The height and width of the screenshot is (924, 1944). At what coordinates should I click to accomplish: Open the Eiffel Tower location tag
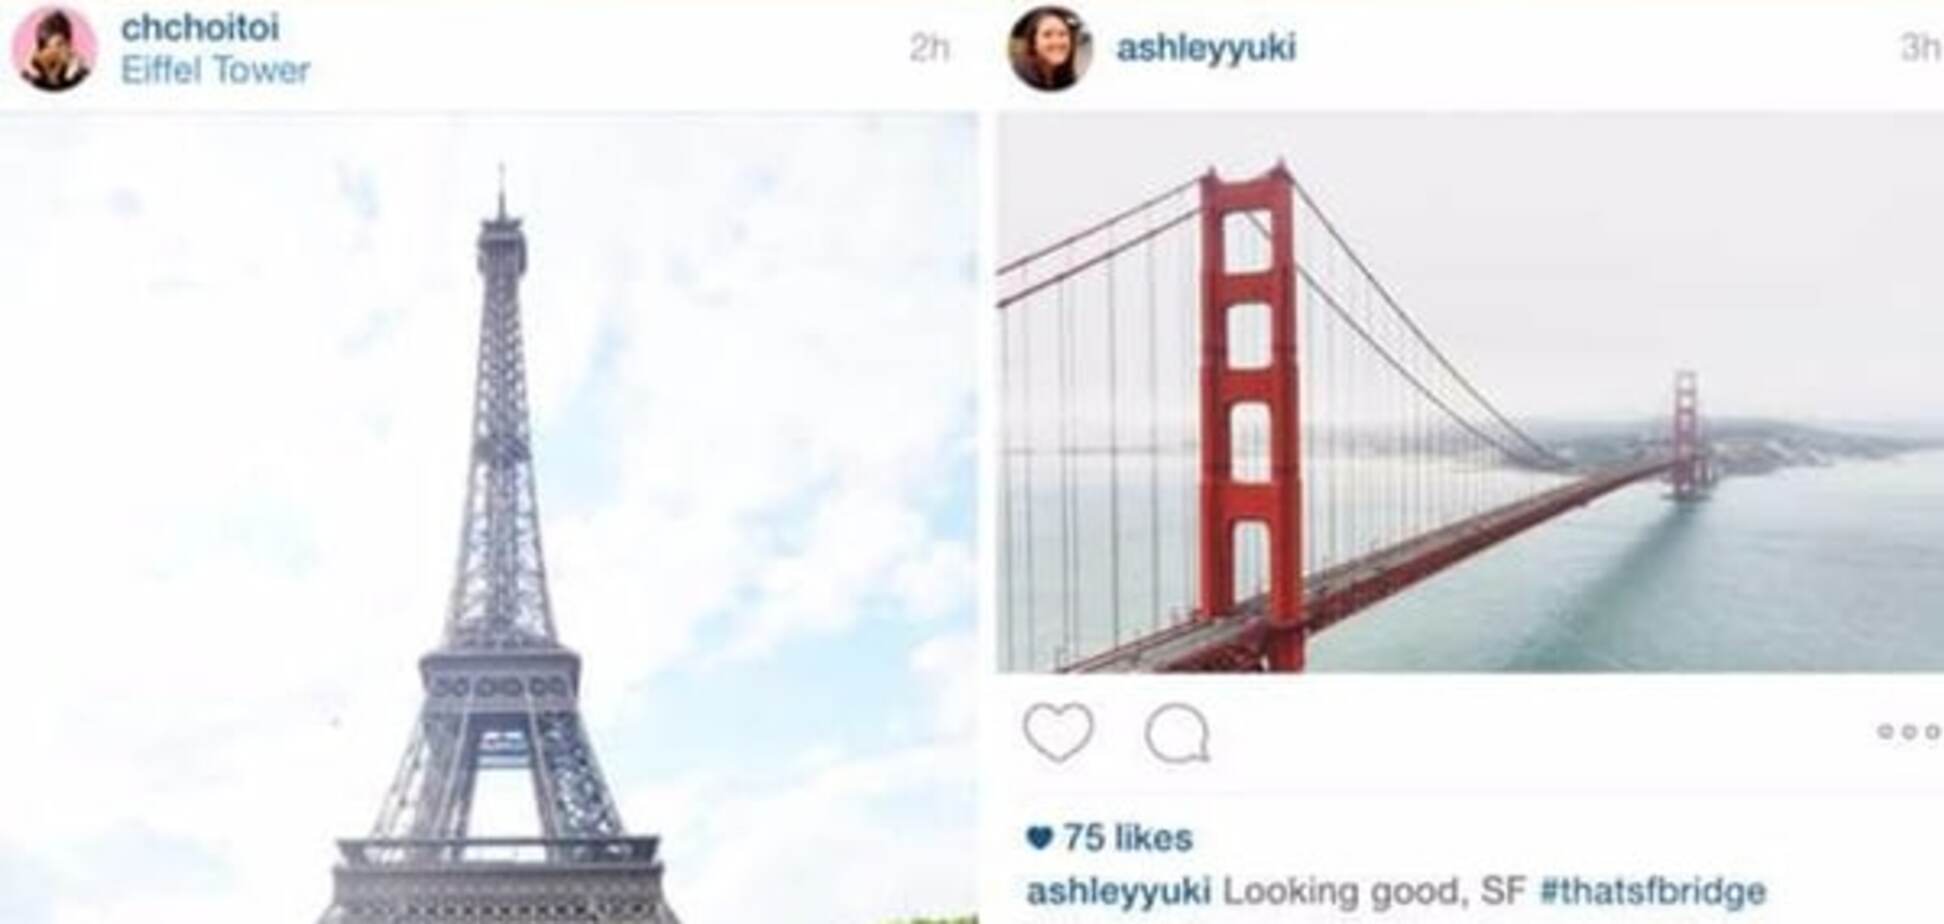(215, 70)
